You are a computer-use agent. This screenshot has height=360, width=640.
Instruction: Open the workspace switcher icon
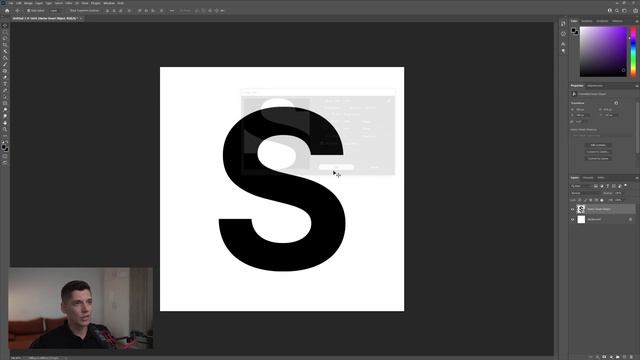tap(624, 11)
